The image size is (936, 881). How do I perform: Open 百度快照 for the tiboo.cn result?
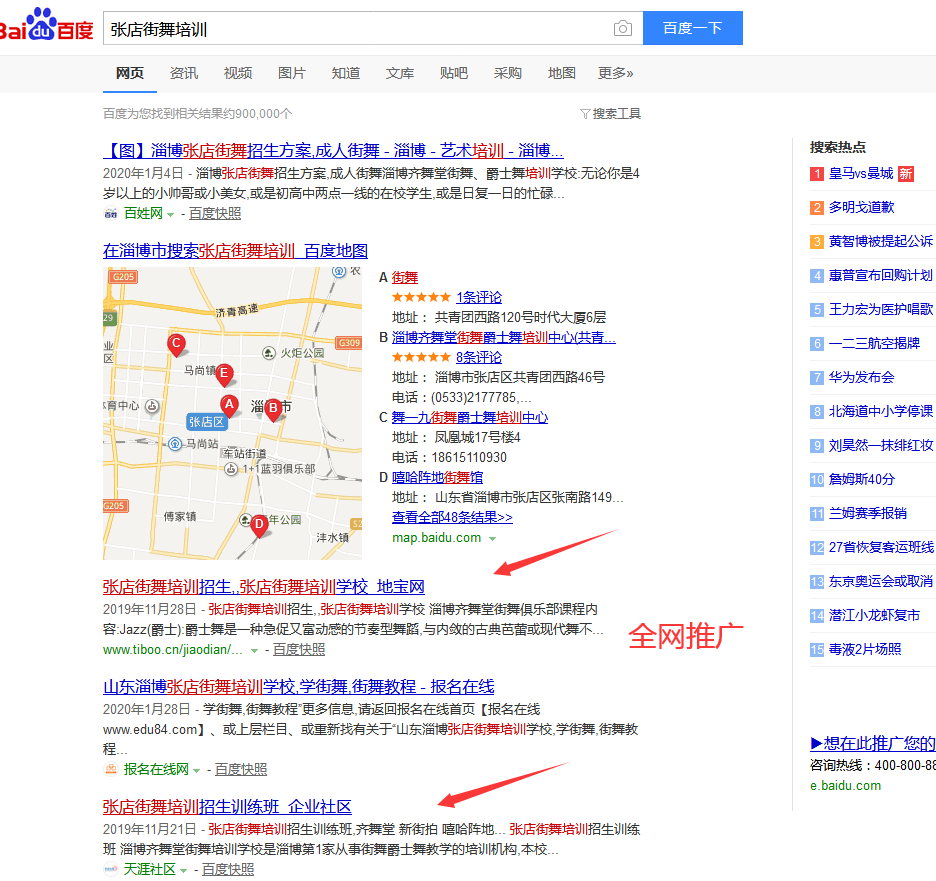pyautogui.click(x=299, y=649)
